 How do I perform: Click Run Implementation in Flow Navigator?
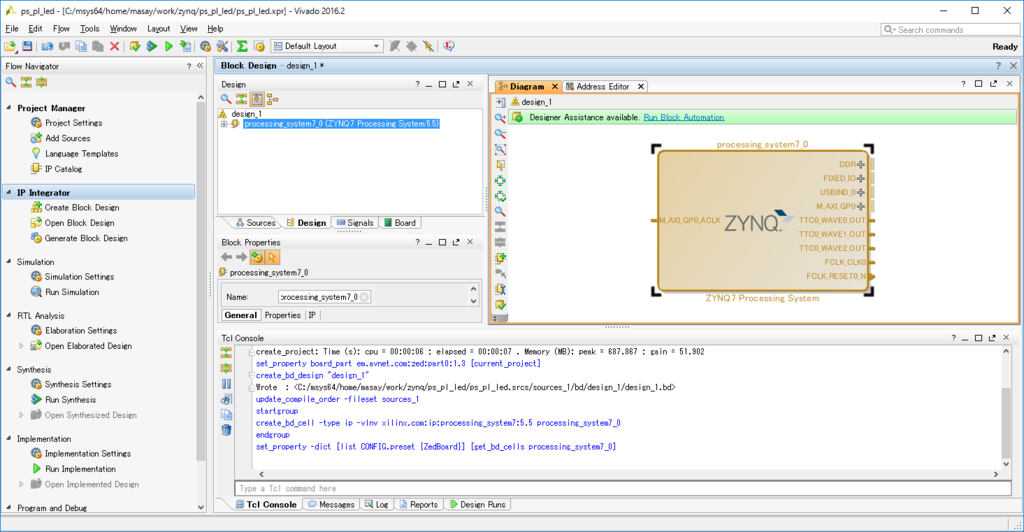[x=80, y=469]
